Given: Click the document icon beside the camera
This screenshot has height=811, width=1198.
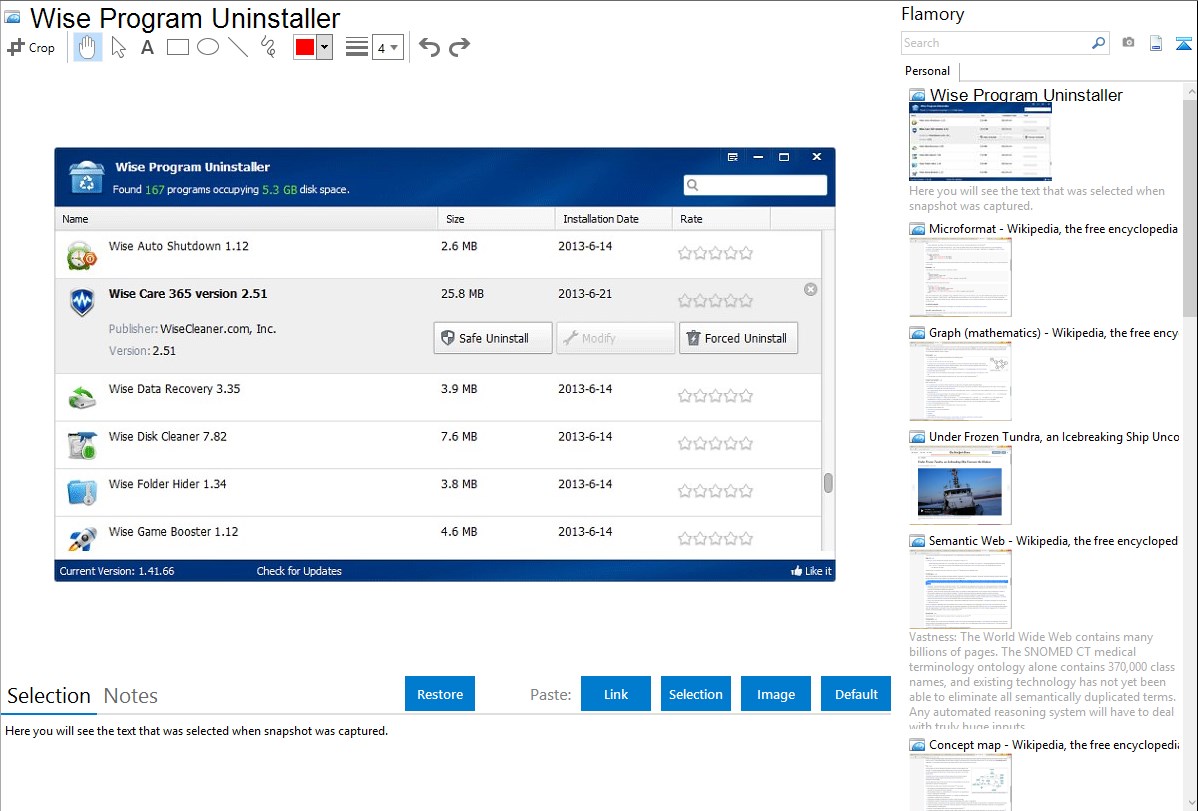Looking at the screenshot, I should pyautogui.click(x=1156, y=43).
